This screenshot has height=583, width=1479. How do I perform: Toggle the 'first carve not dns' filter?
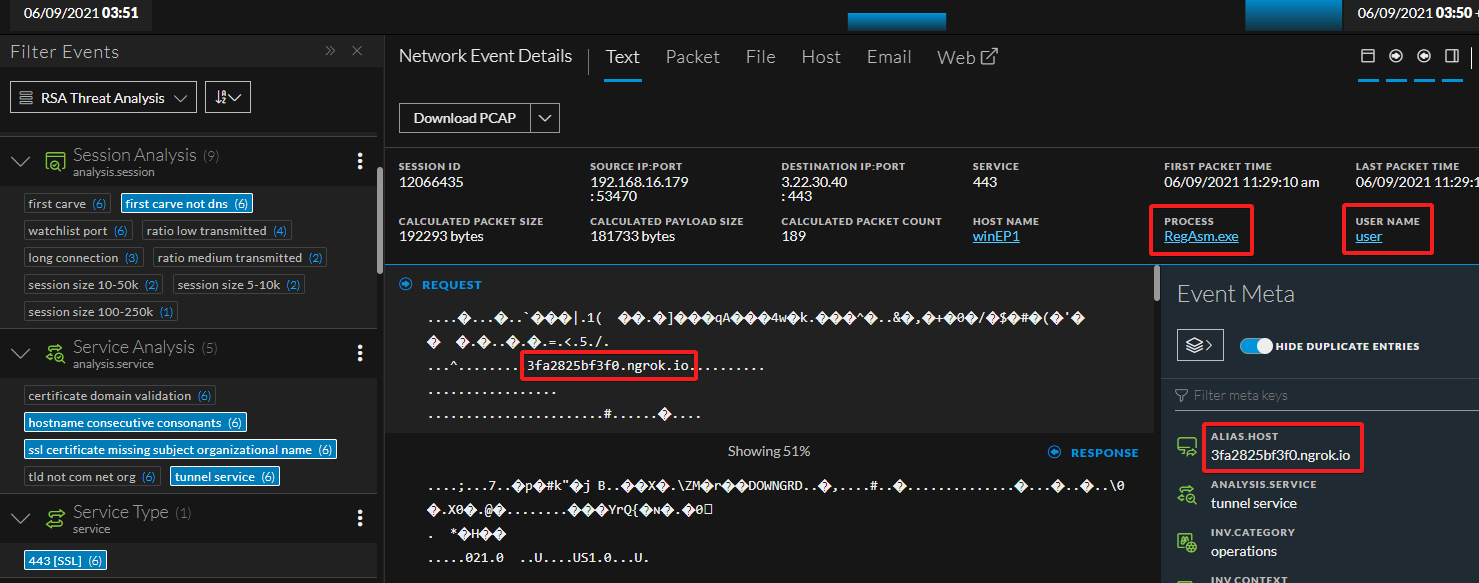pos(186,204)
